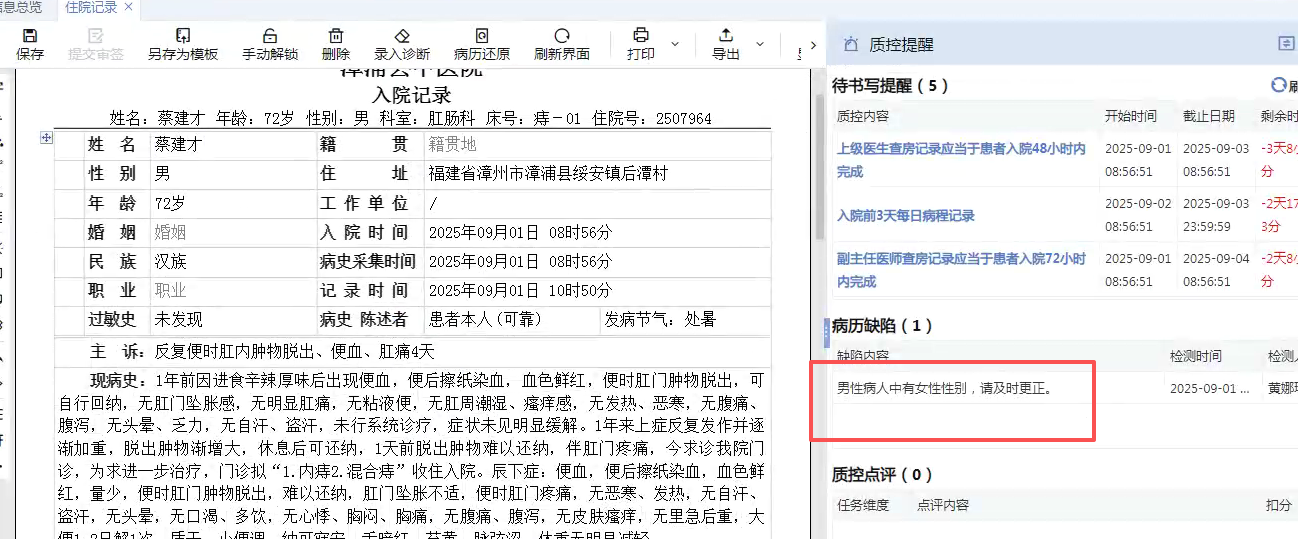
Task: Click the 主诉 chief complaint line
Action: 263,351
